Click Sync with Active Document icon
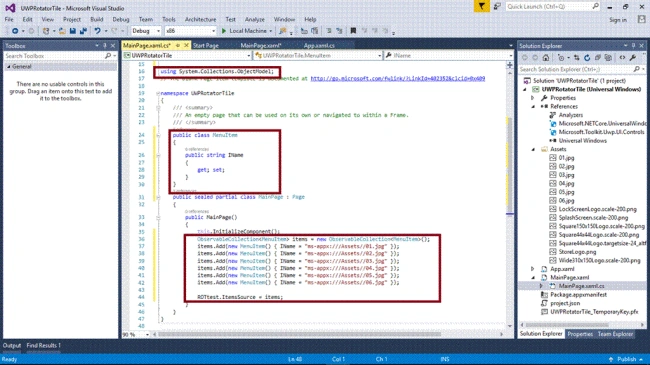Viewport: 650px width, 365px height. 577,58
